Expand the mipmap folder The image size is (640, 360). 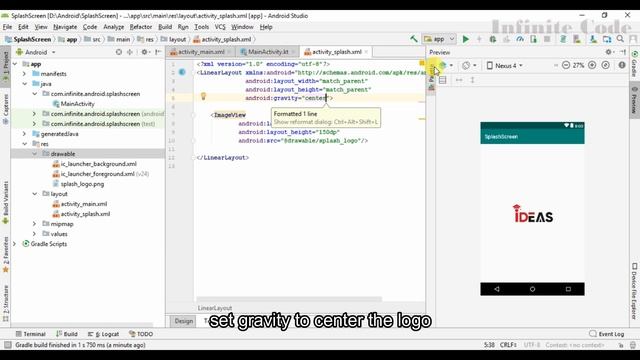[35, 224]
